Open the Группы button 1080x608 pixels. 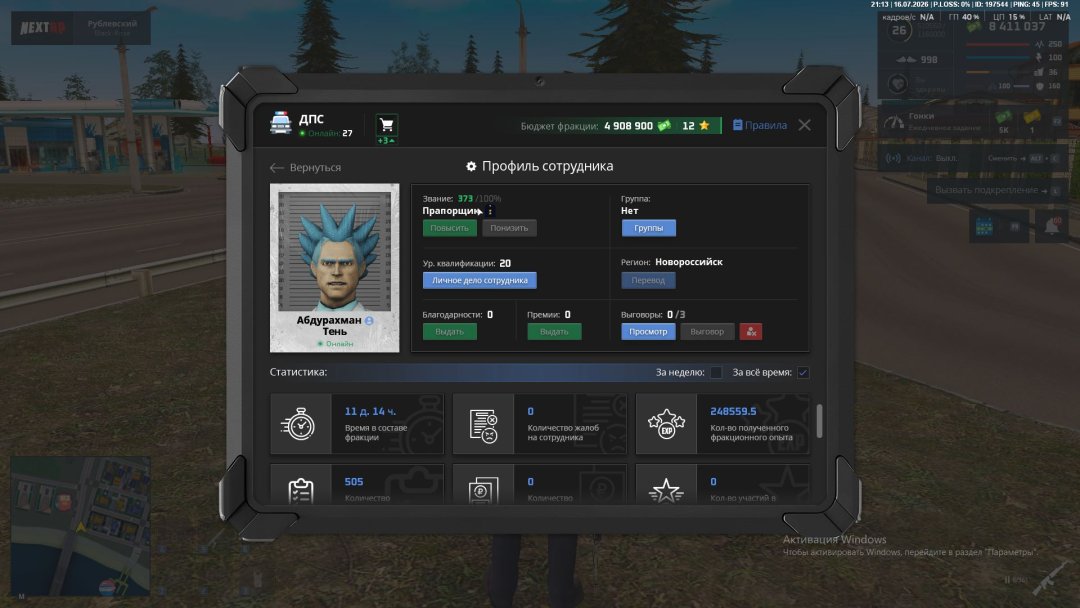pyautogui.click(x=648, y=228)
